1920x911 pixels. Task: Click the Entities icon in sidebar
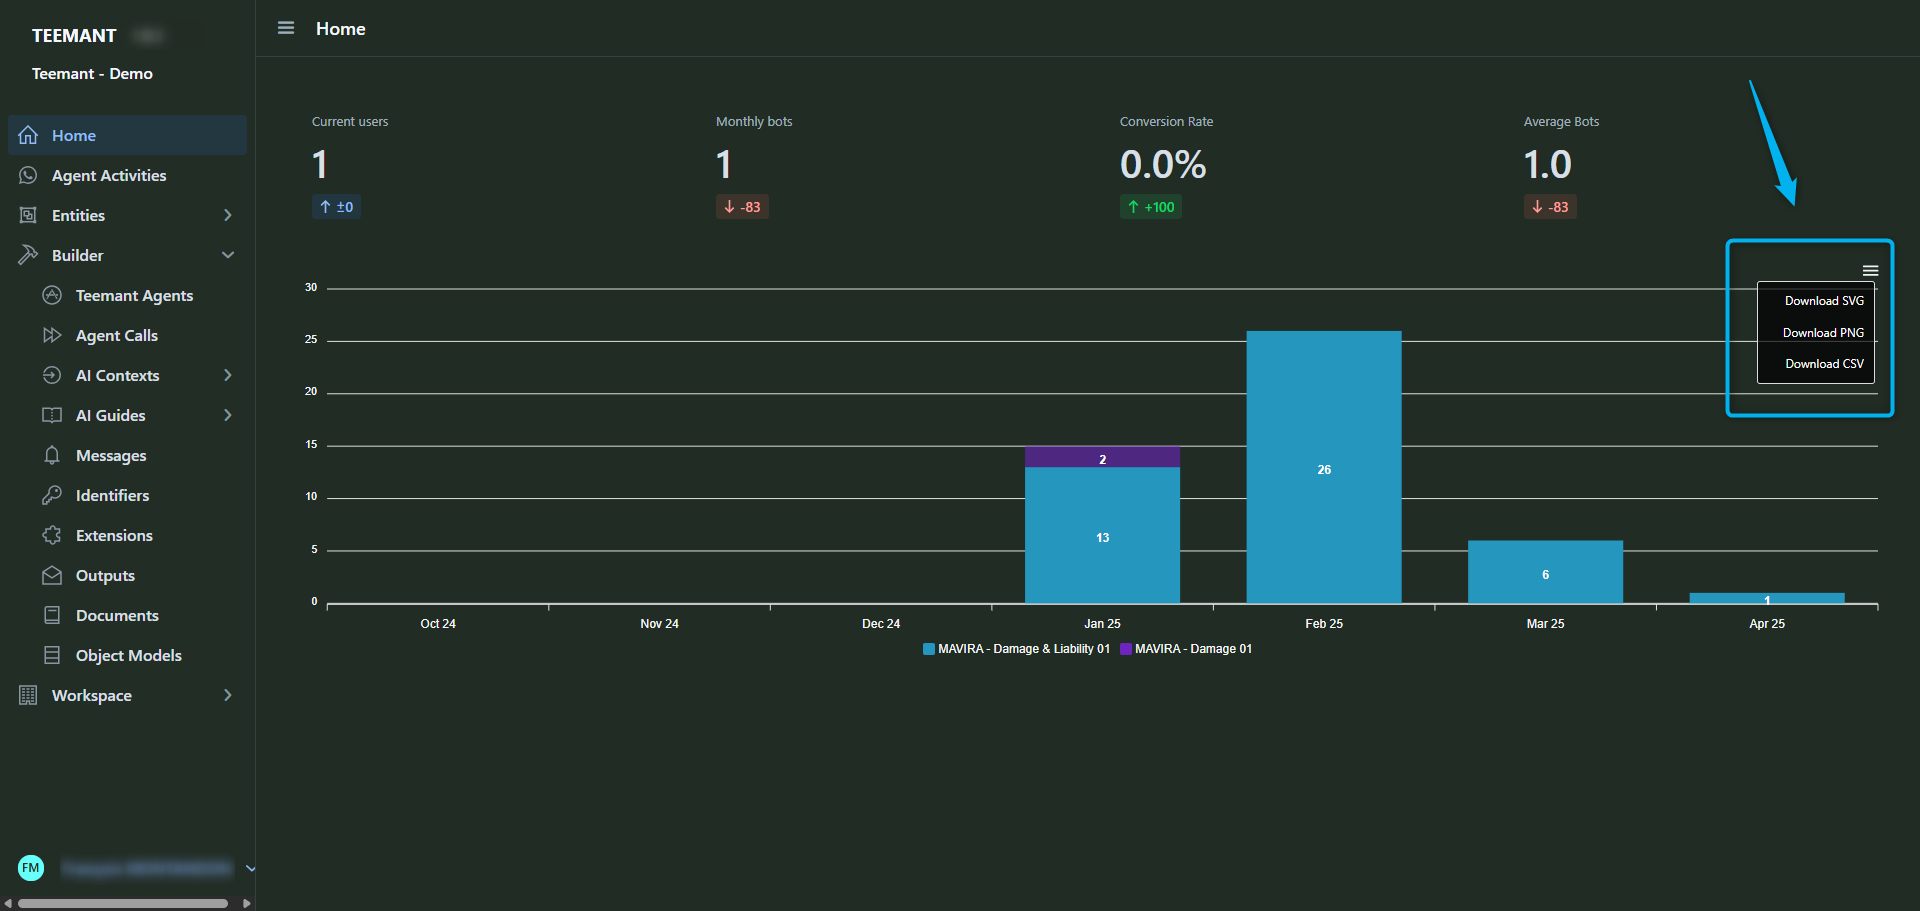28,215
